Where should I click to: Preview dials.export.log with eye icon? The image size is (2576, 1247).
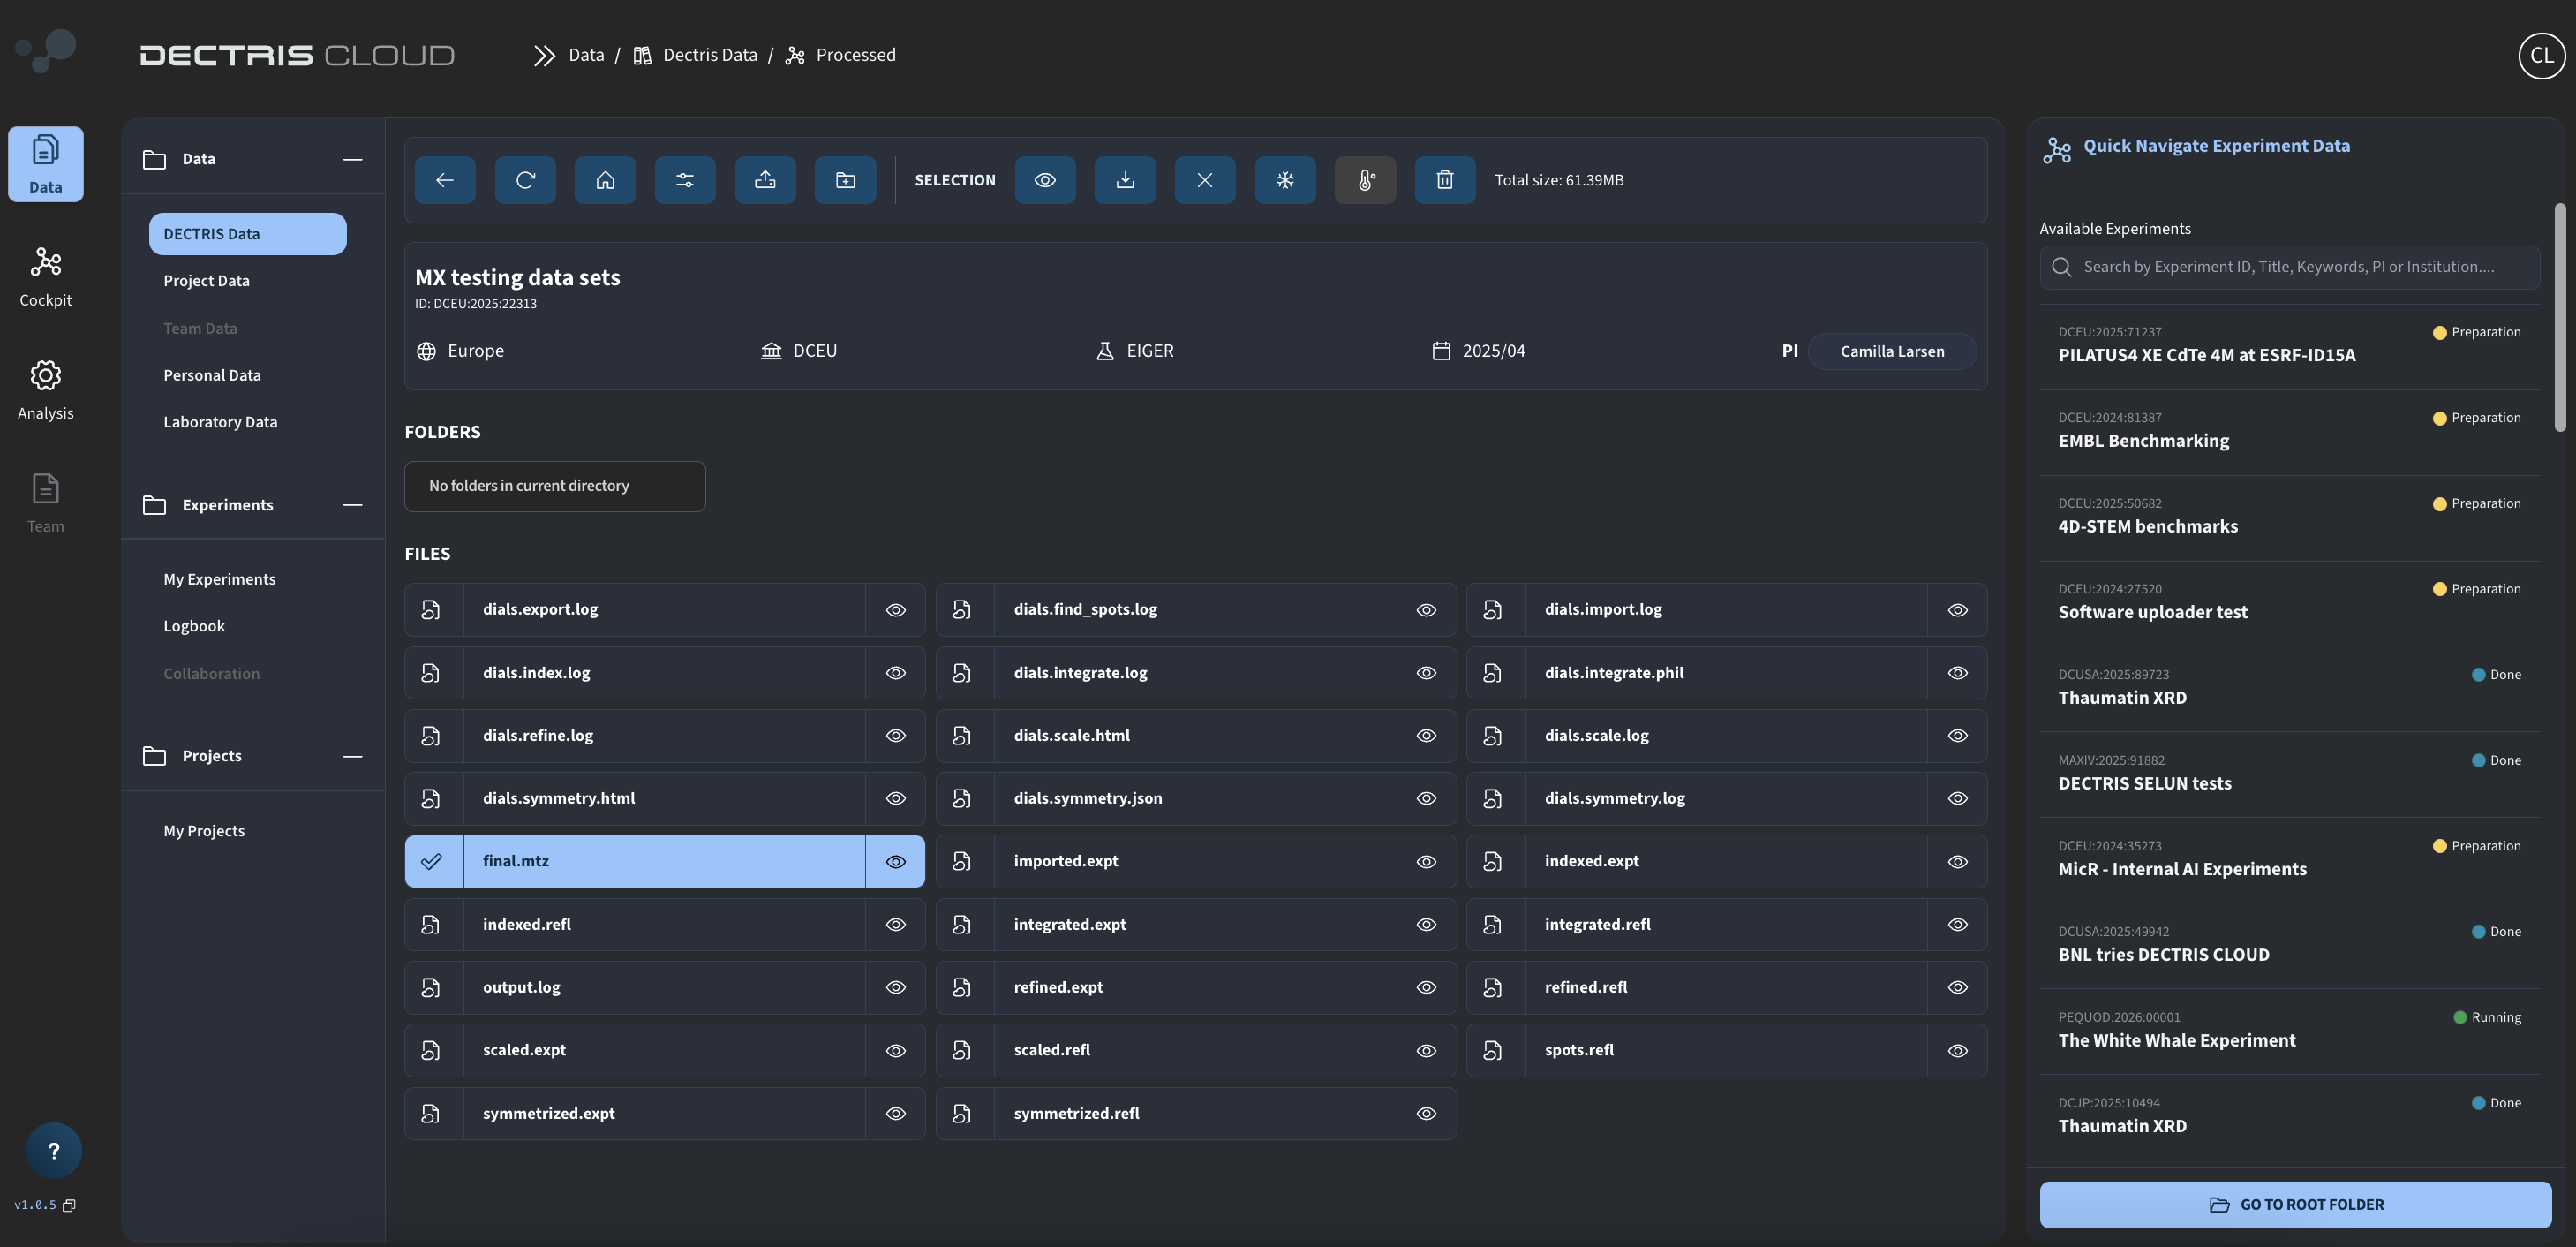(896, 610)
